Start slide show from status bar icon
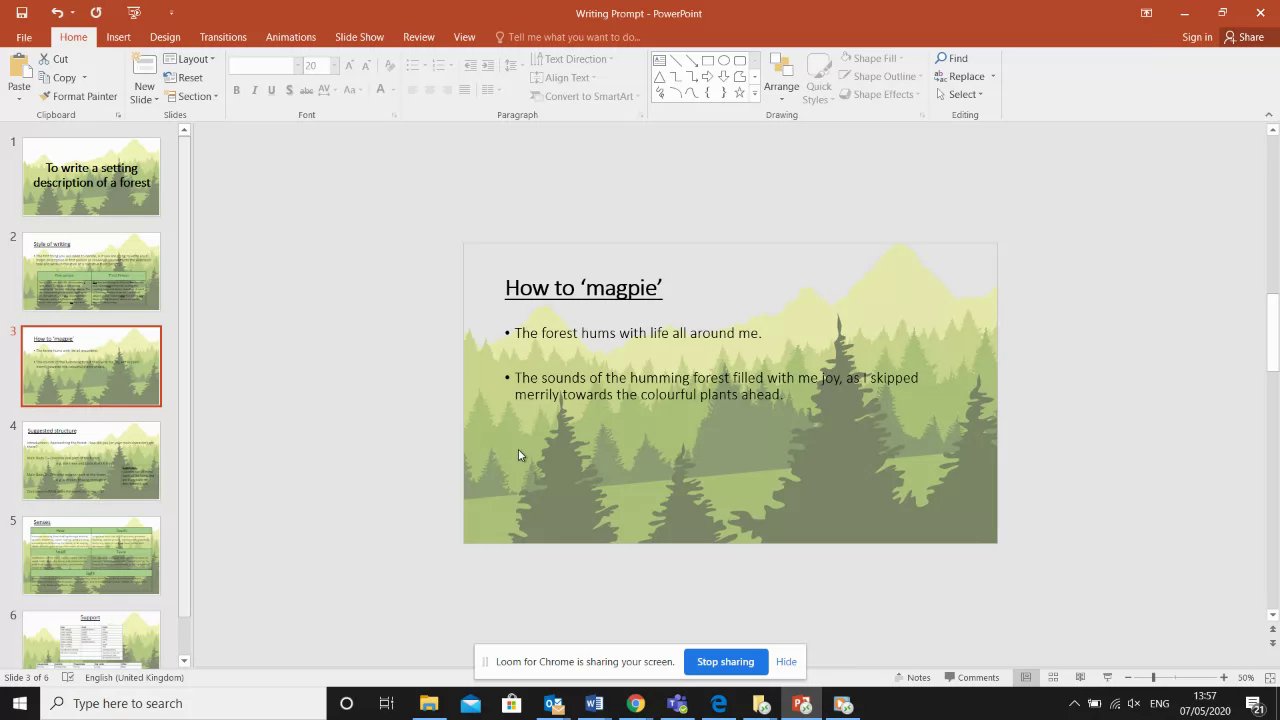 point(1107,678)
